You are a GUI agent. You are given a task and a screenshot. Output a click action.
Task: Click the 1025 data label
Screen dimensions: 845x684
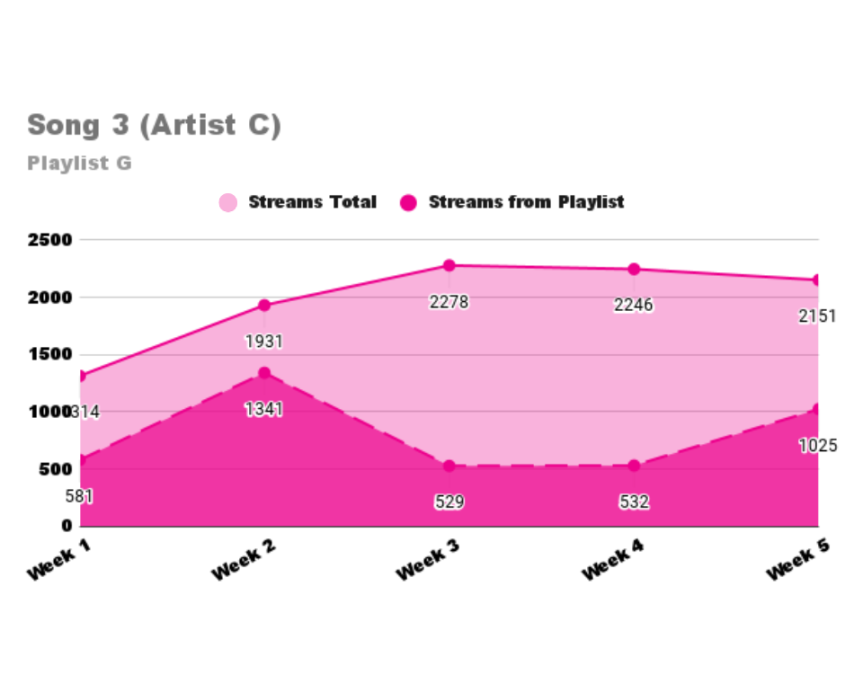(x=818, y=445)
